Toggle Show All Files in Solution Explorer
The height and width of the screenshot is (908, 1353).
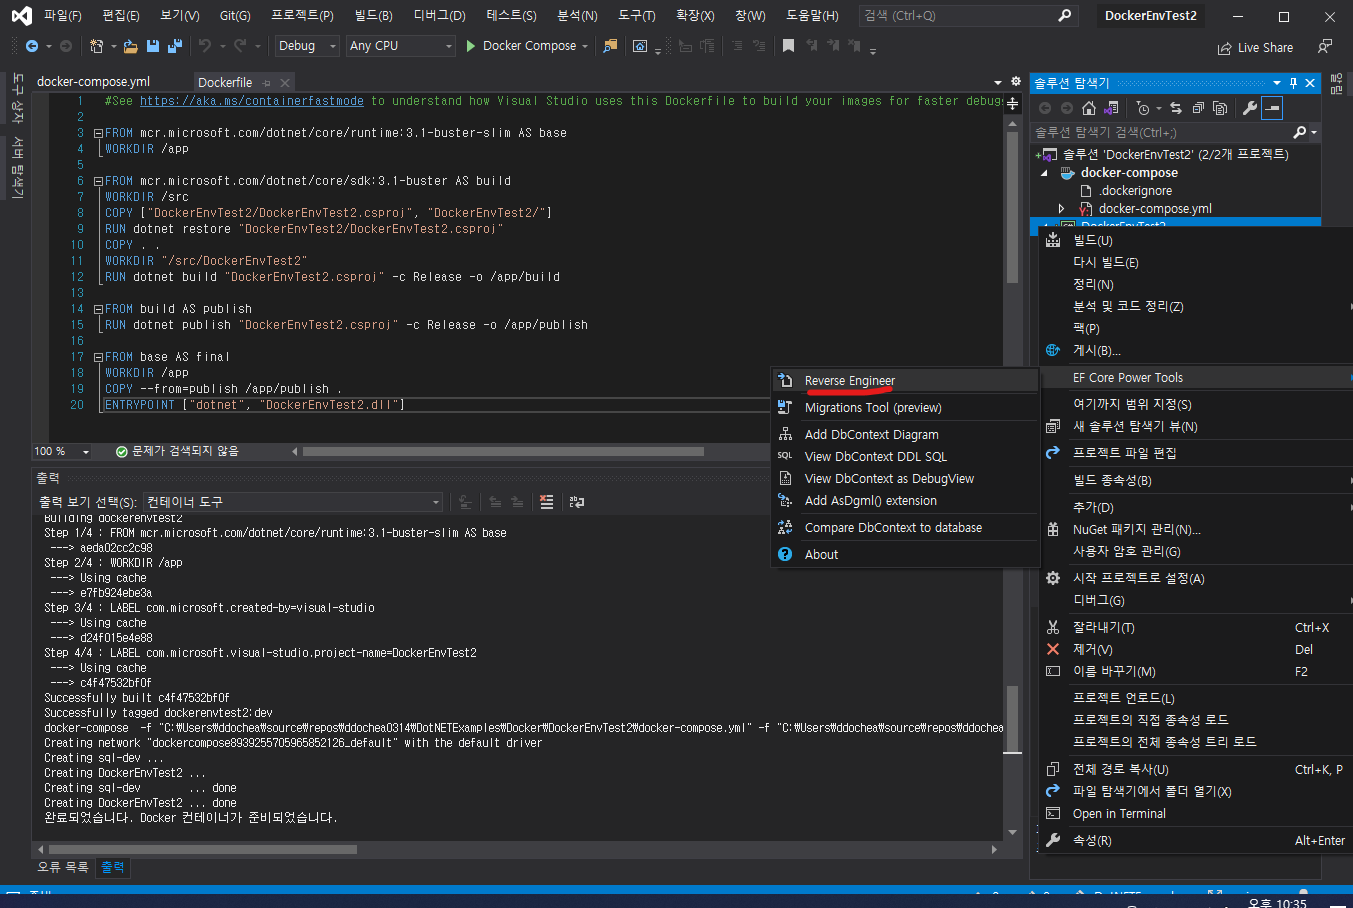[1220, 108]
